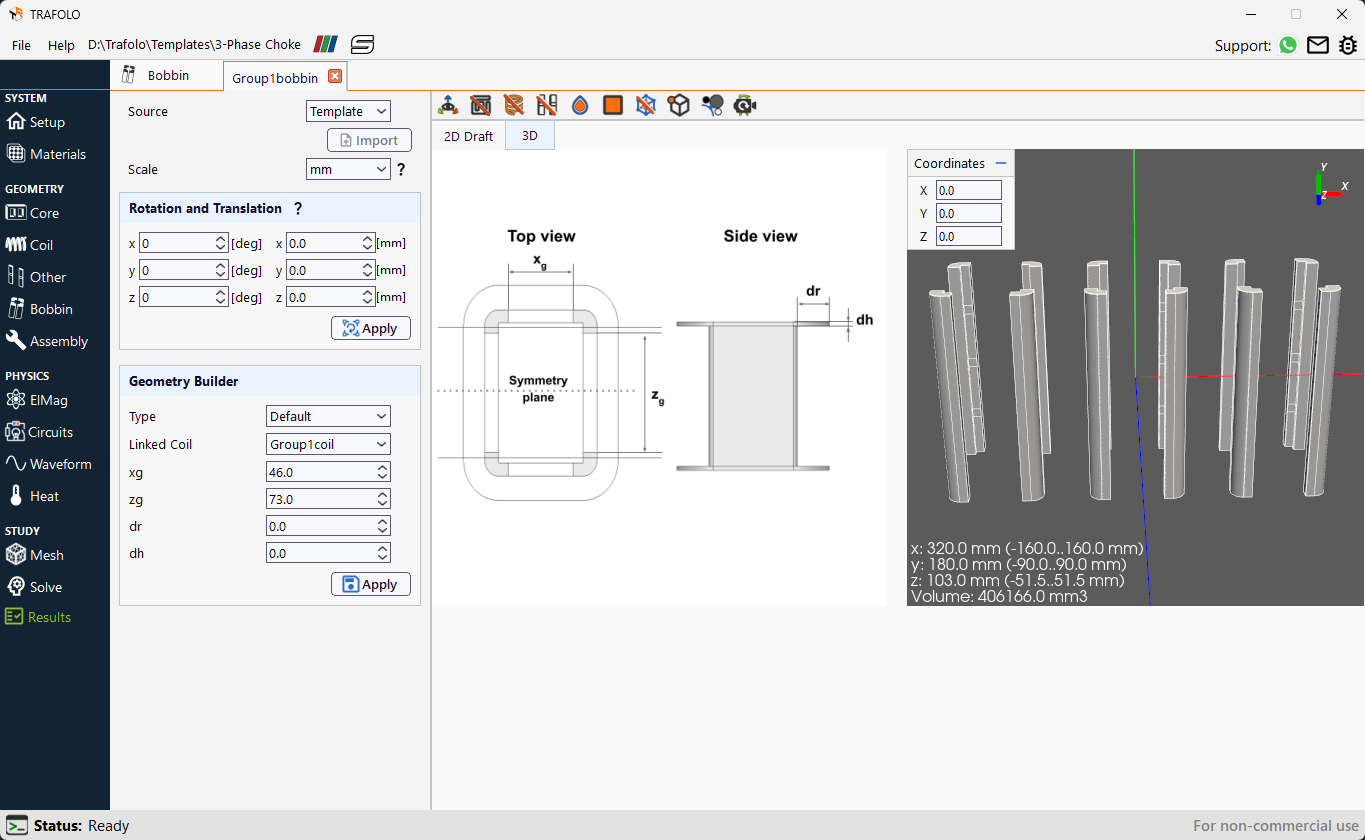Click the x rotation degrees field
1365x840 pixels.
pyautogui.click(x=184, y=243)
